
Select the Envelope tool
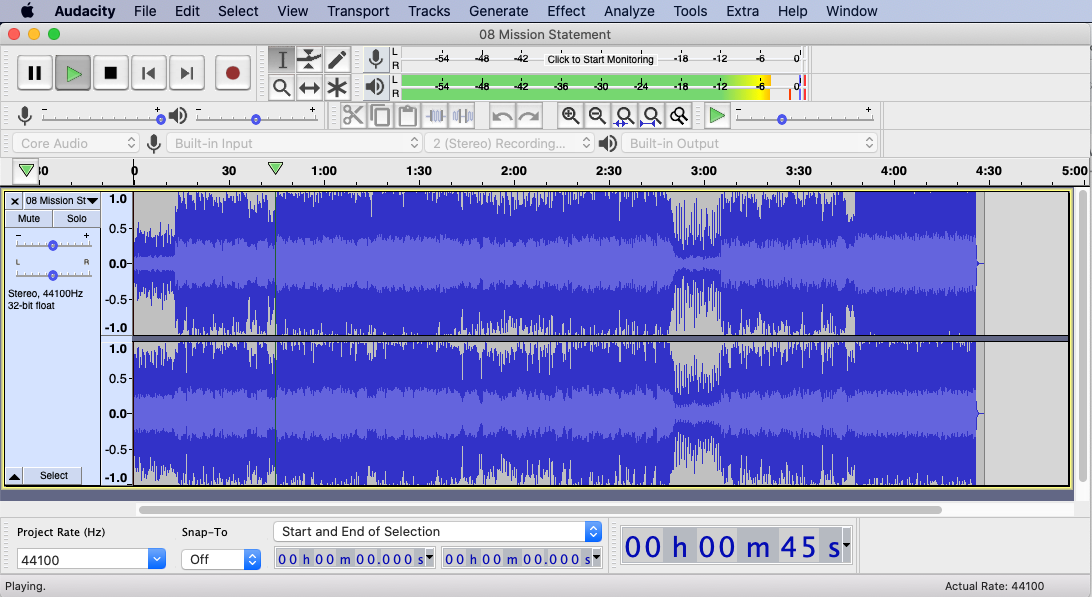pyautogui.click(x=310, y=59)
